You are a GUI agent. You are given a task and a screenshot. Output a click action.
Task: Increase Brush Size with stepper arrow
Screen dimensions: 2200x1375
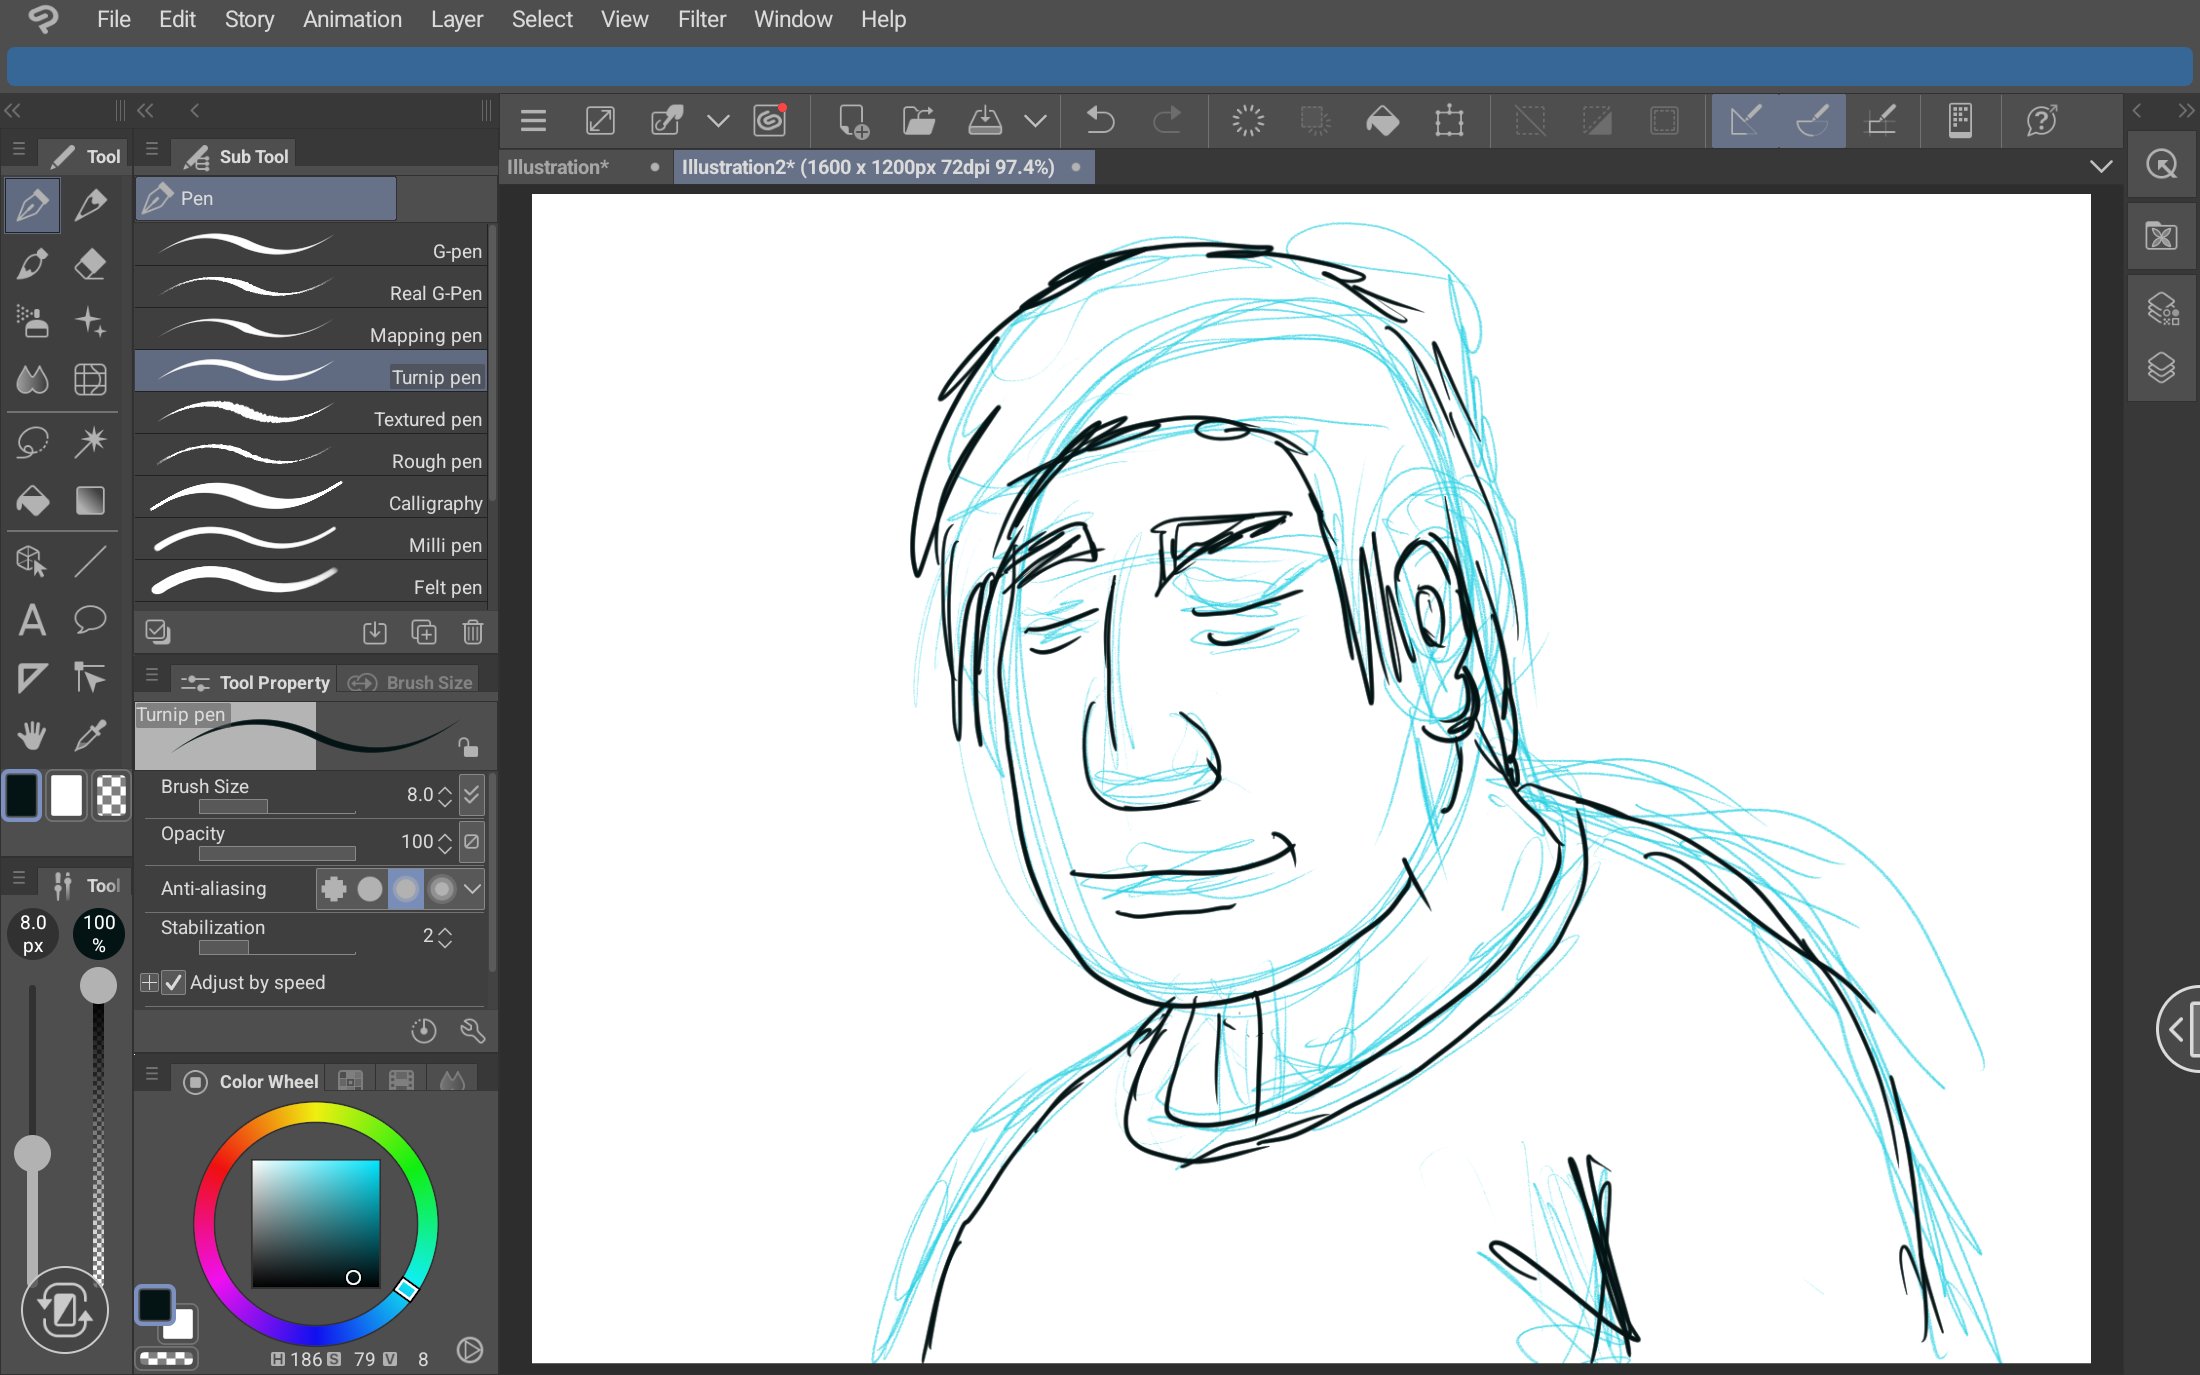point(445,788)
